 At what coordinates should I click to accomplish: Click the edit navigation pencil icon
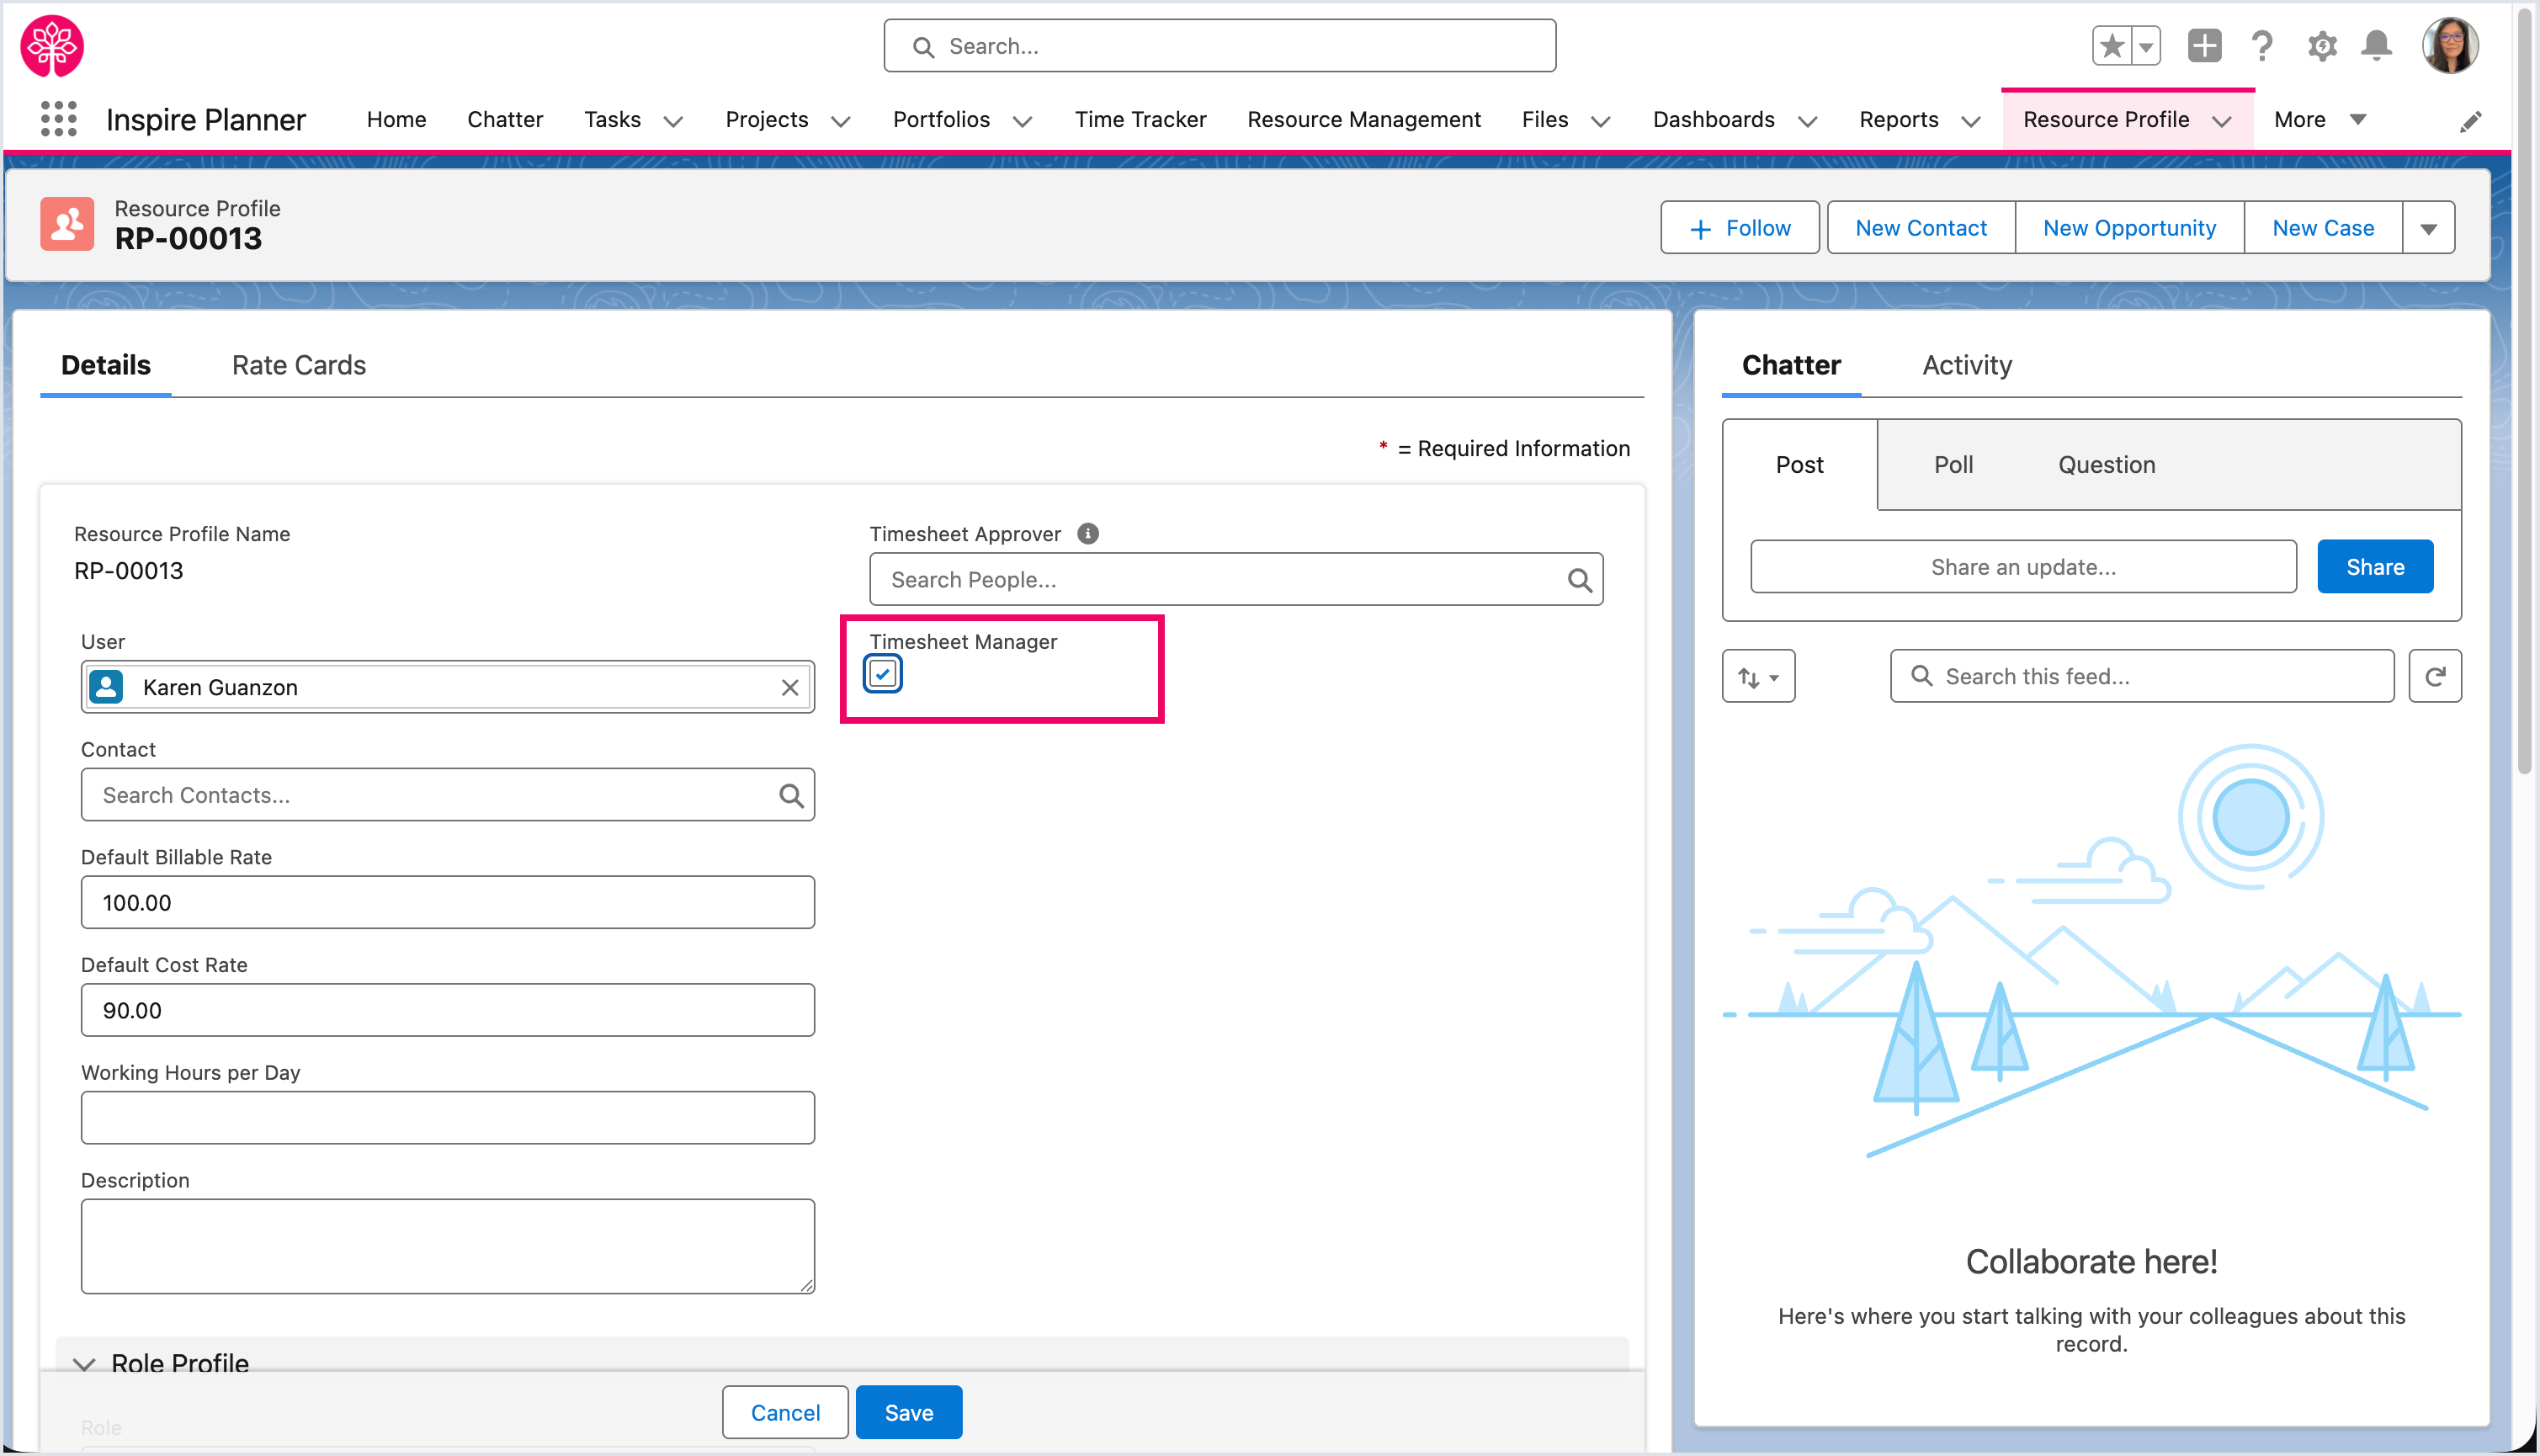coord(2470,121)
